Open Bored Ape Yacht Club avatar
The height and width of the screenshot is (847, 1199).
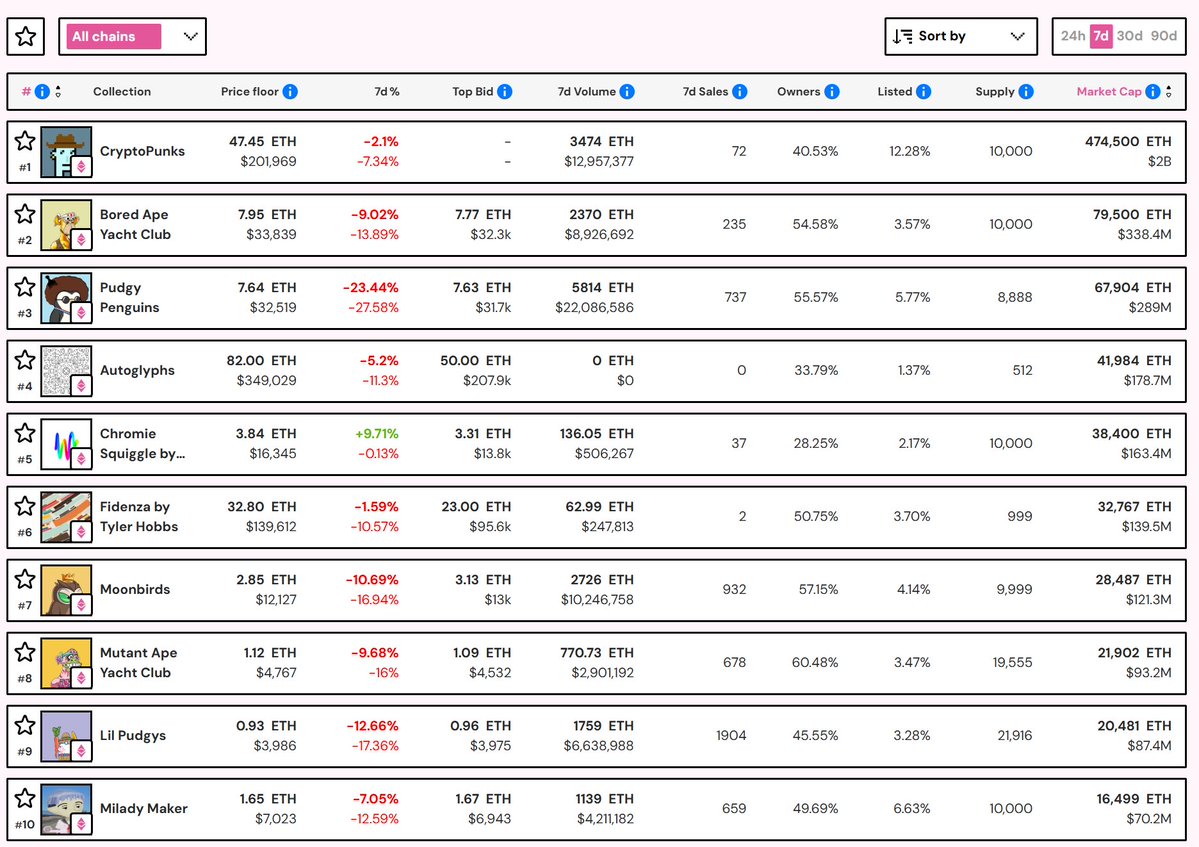[x=67, y=225]
